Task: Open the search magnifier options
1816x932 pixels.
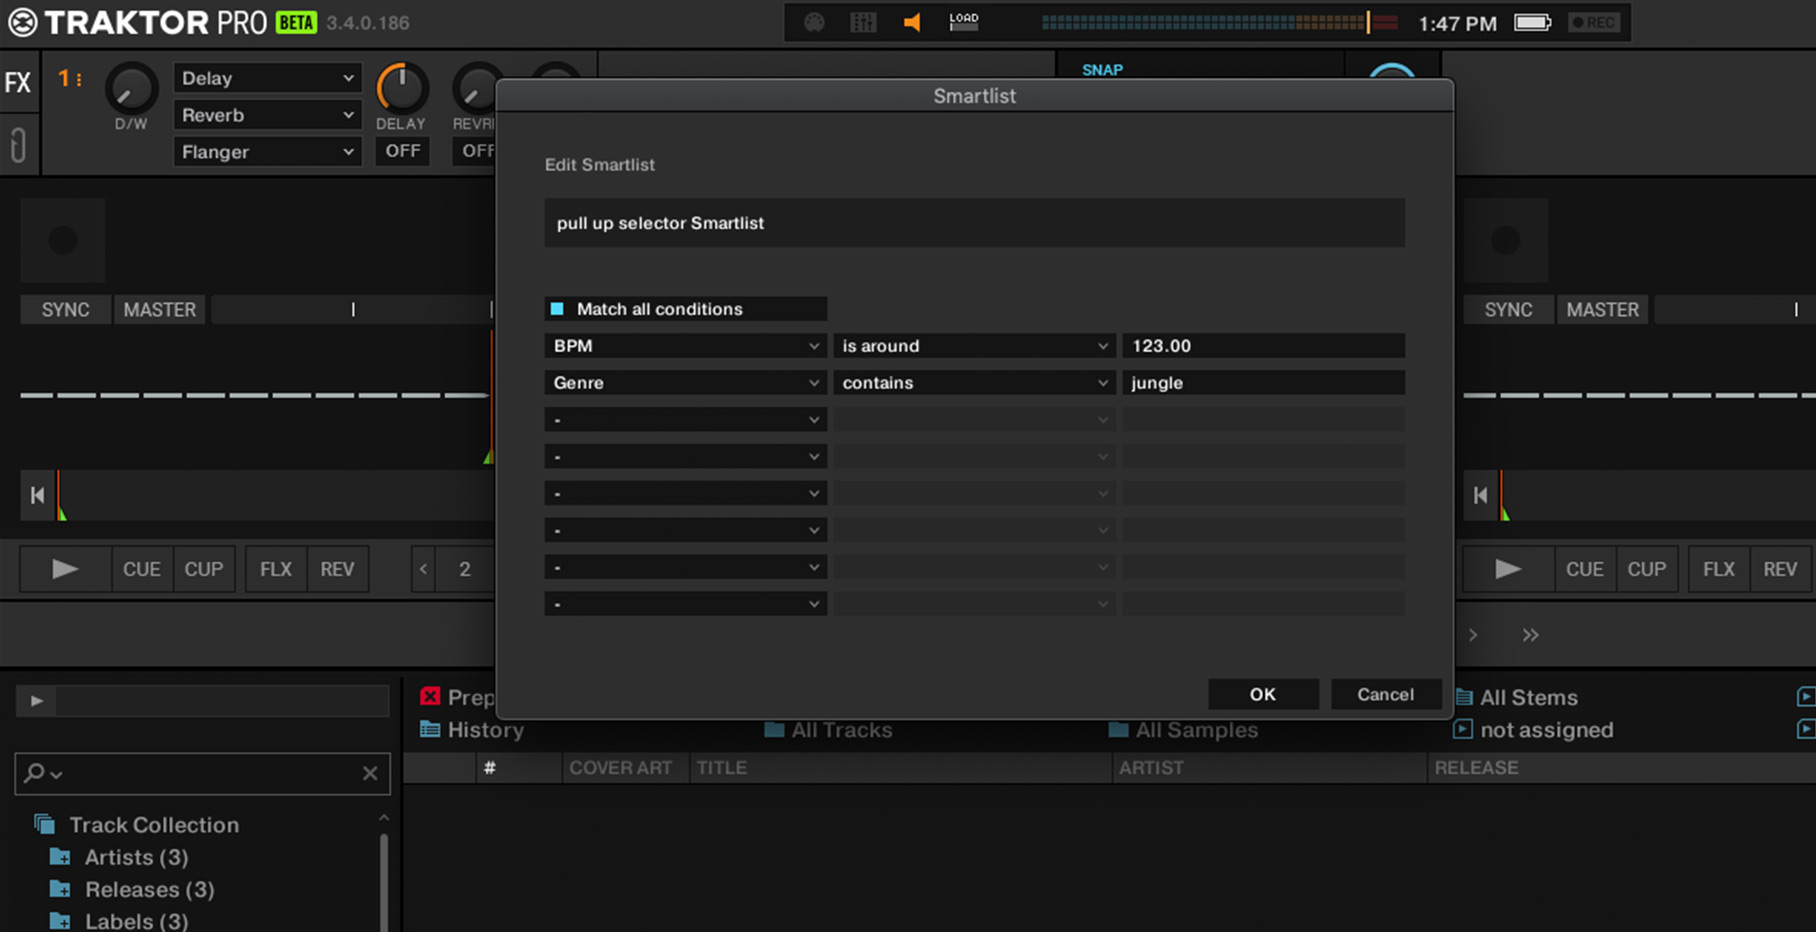Action: coord(42,773)
